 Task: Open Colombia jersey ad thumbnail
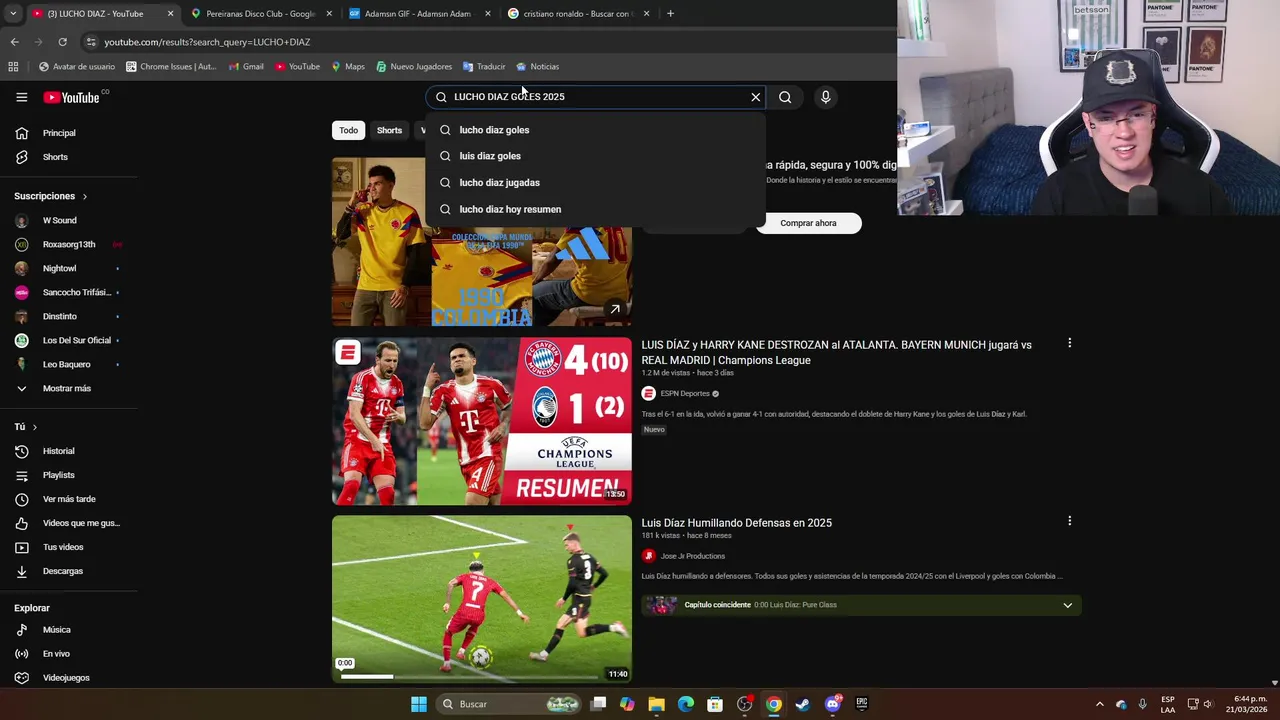point(482,241)
